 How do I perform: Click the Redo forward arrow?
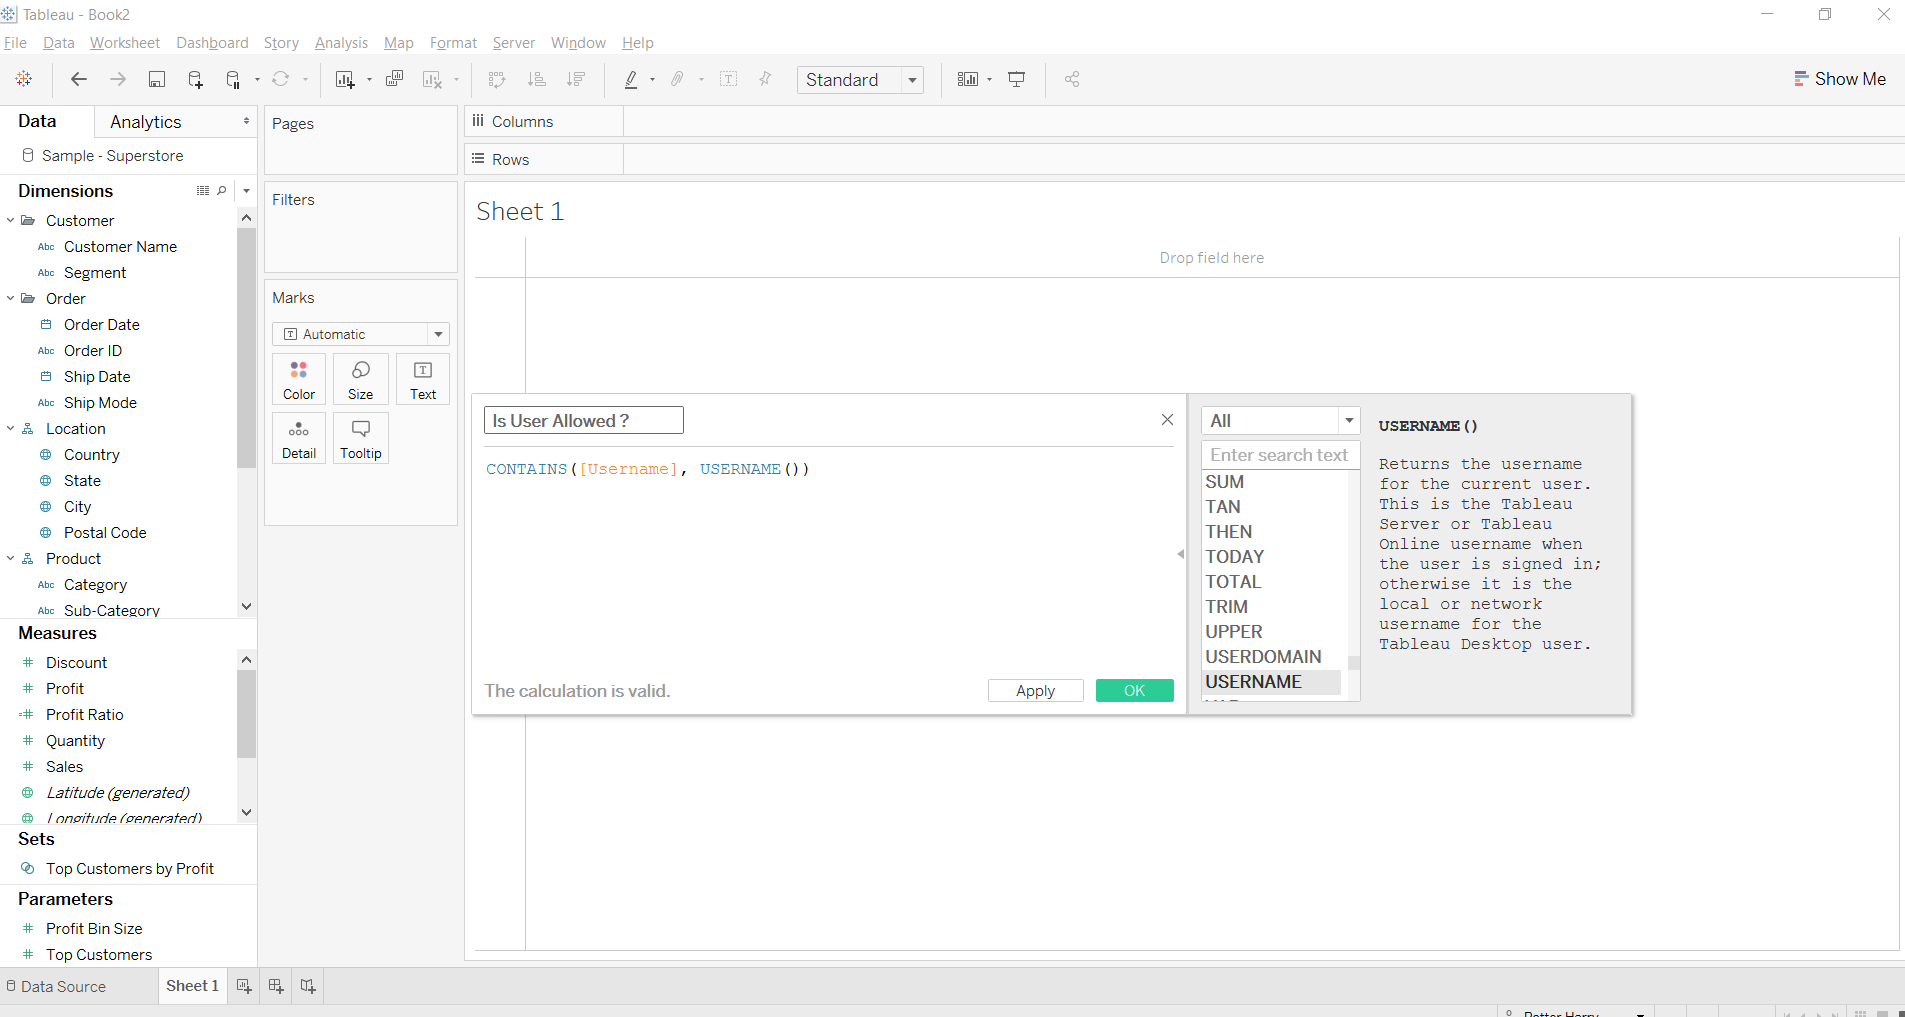[x=117, y=79]
